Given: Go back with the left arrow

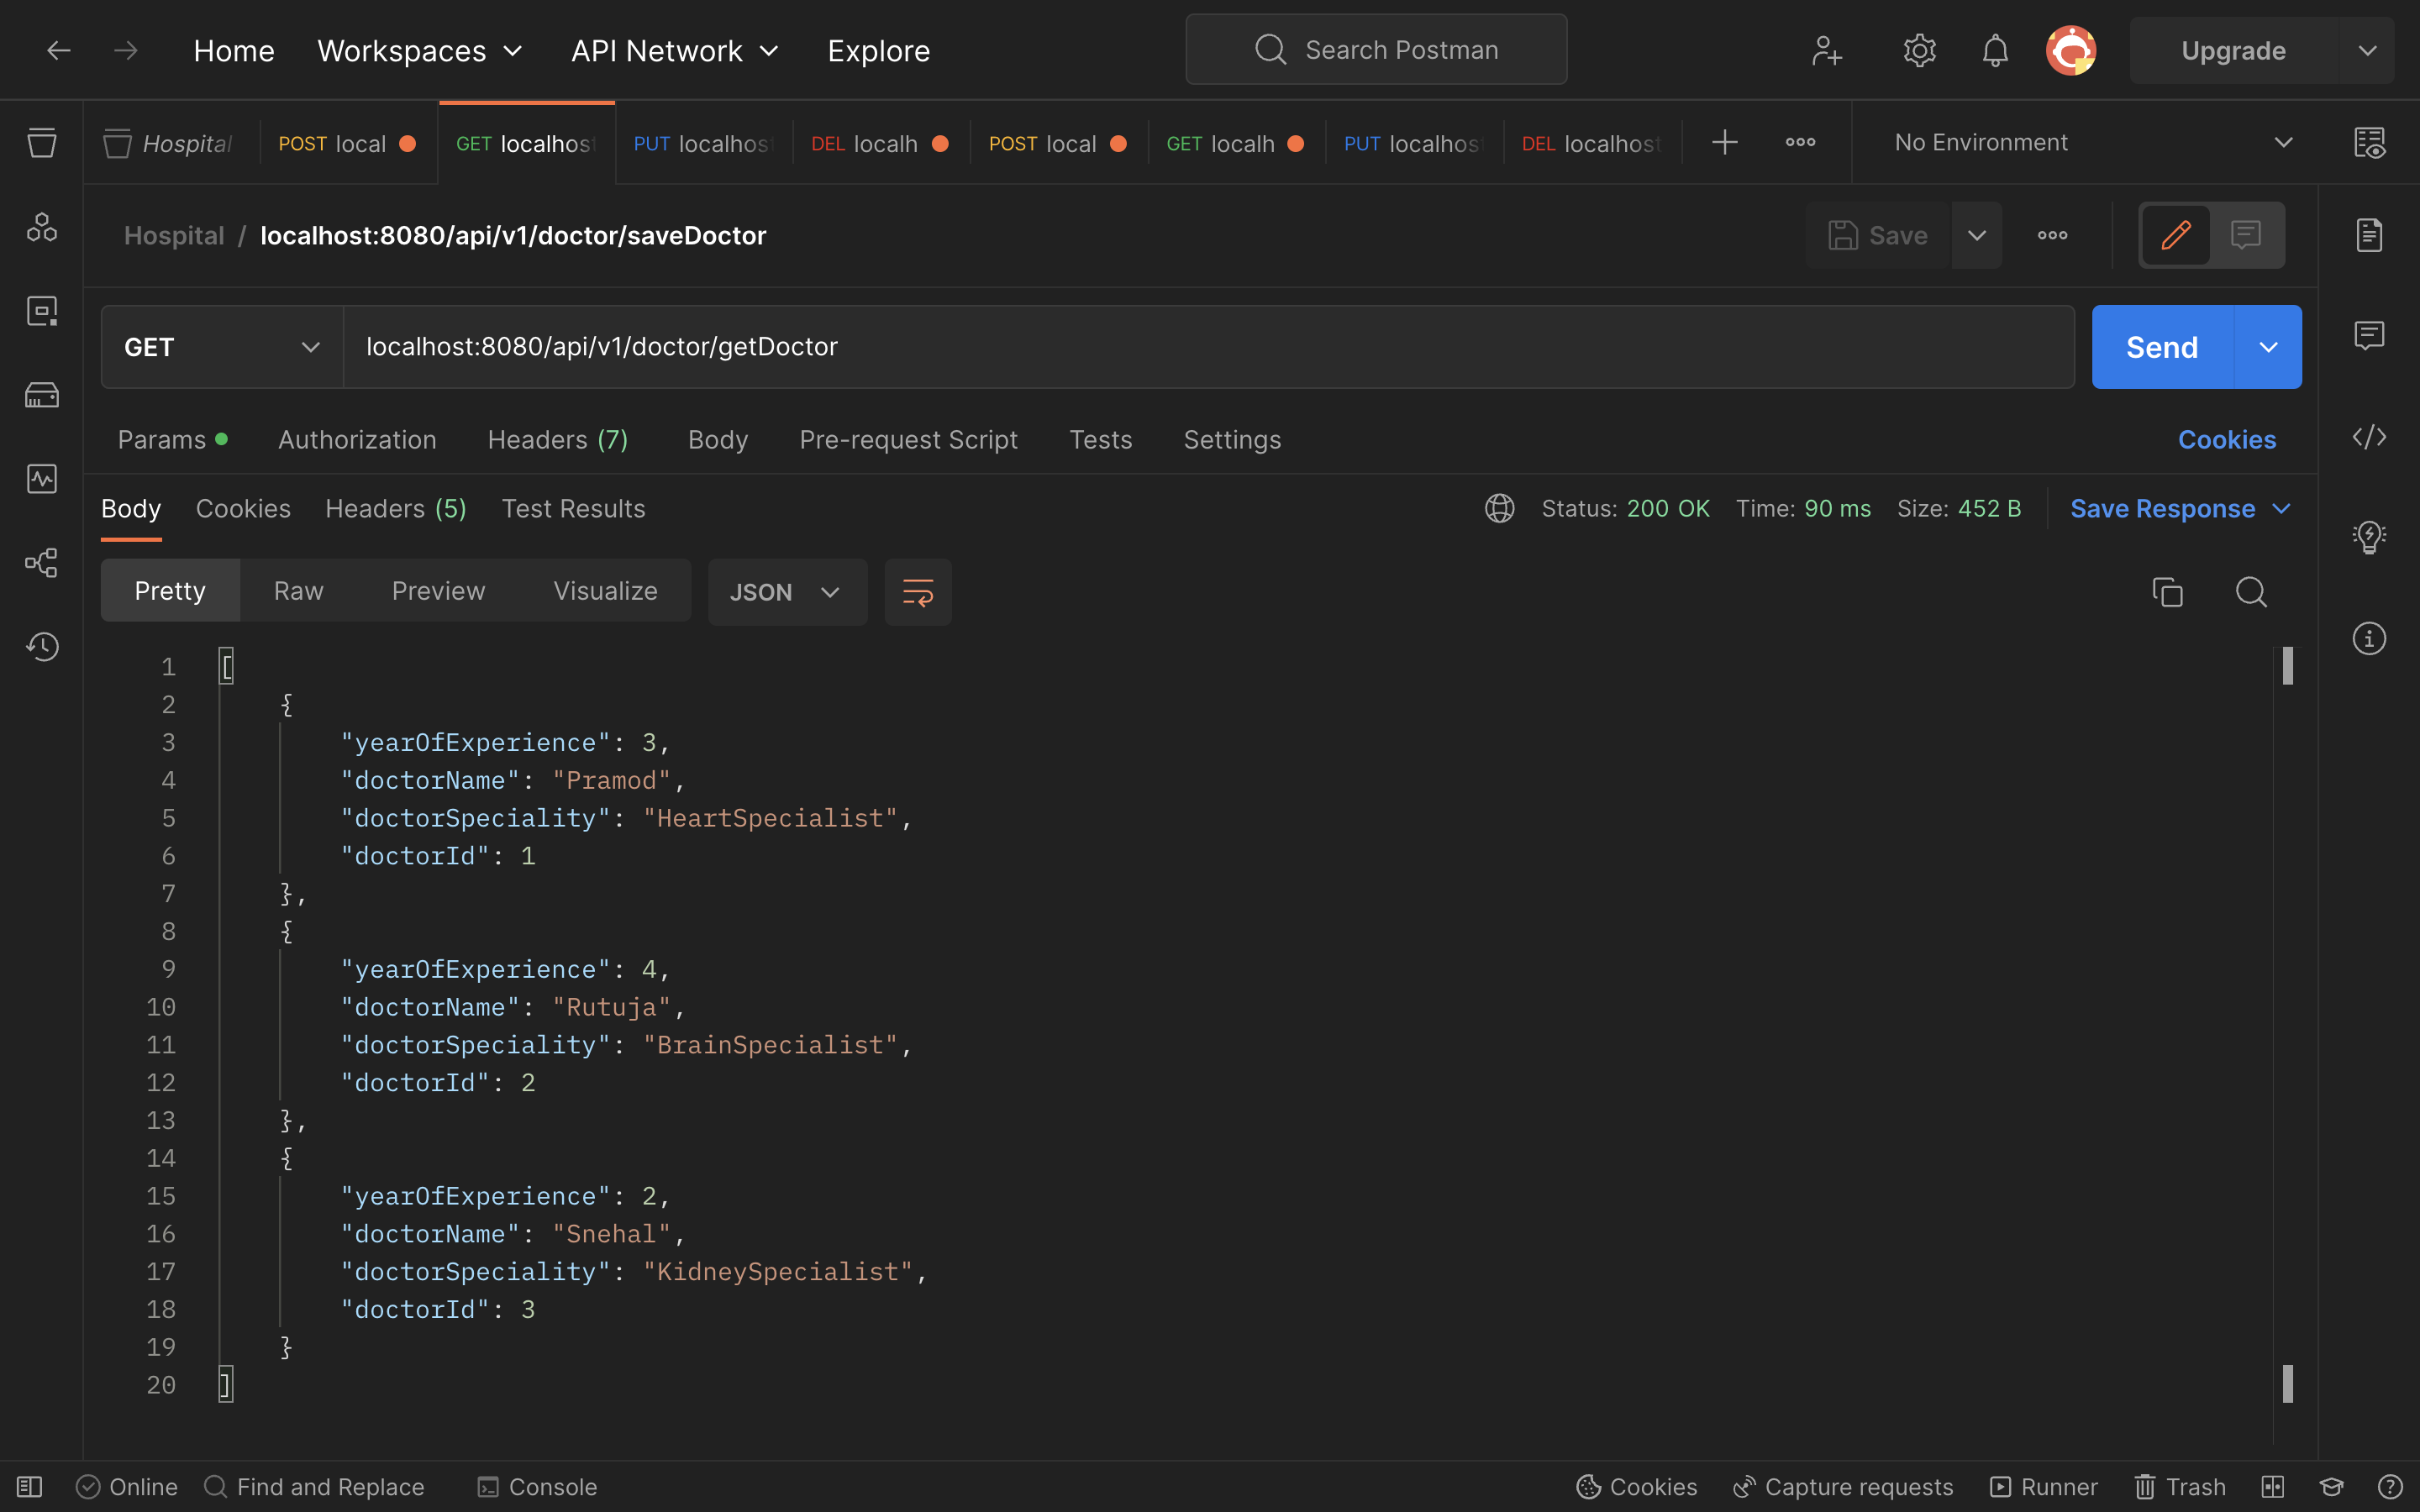Looking at the screenshot, I should (x=59, y=50).
